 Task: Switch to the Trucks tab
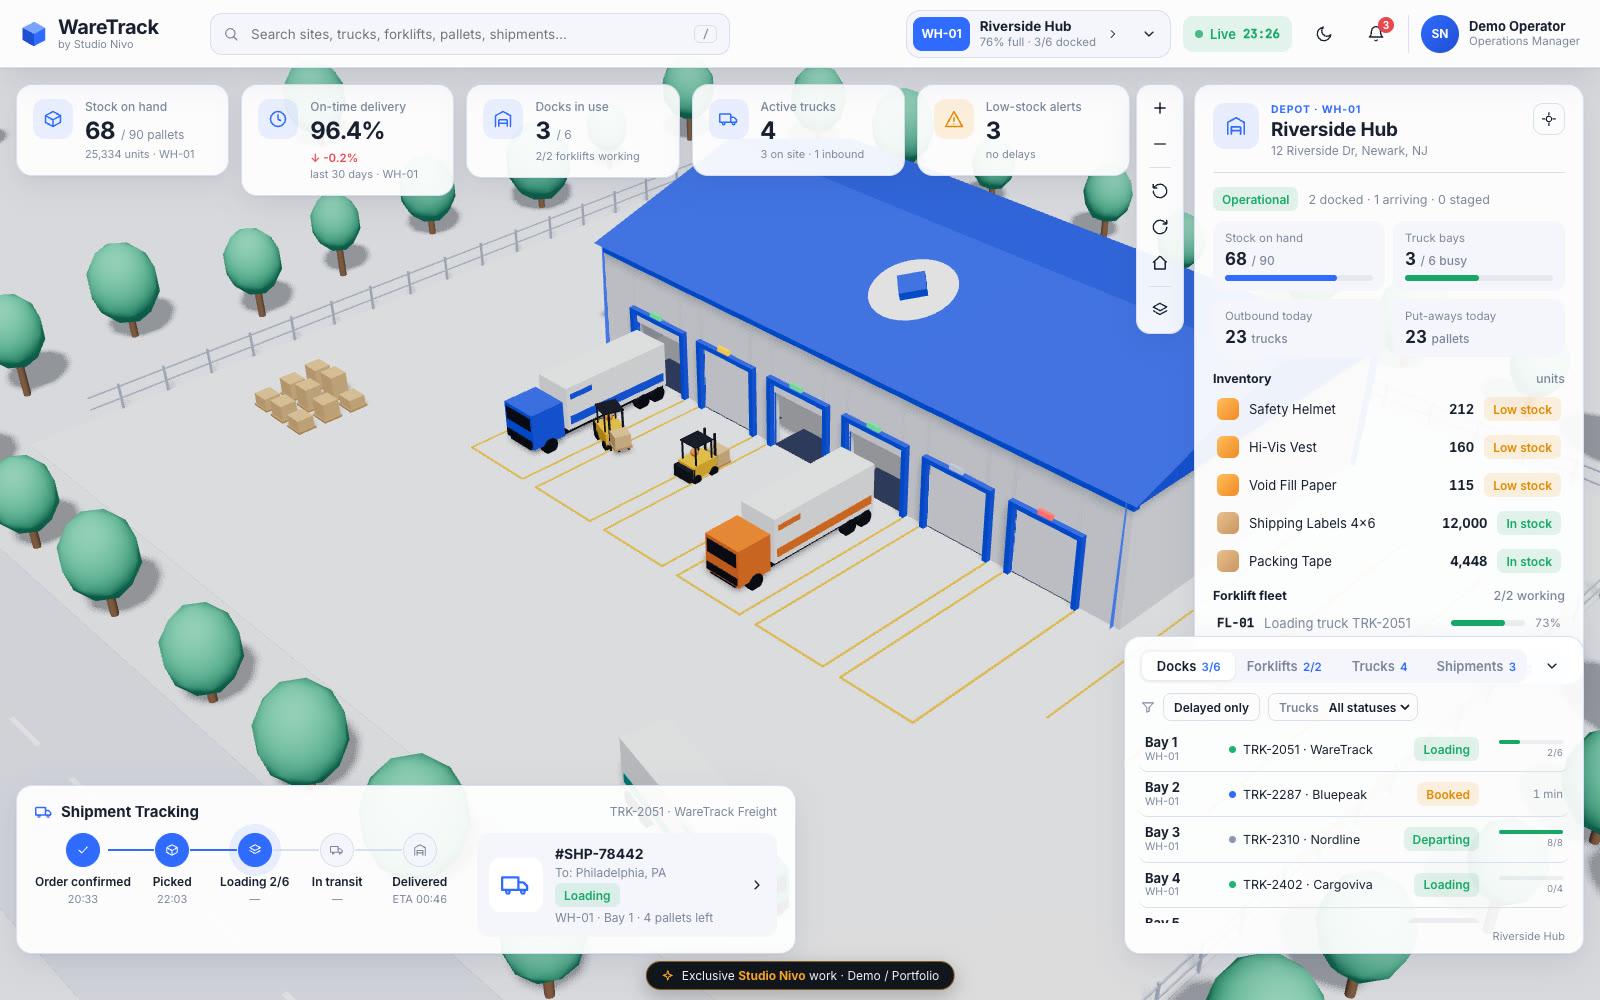[x=1379, y=666]
